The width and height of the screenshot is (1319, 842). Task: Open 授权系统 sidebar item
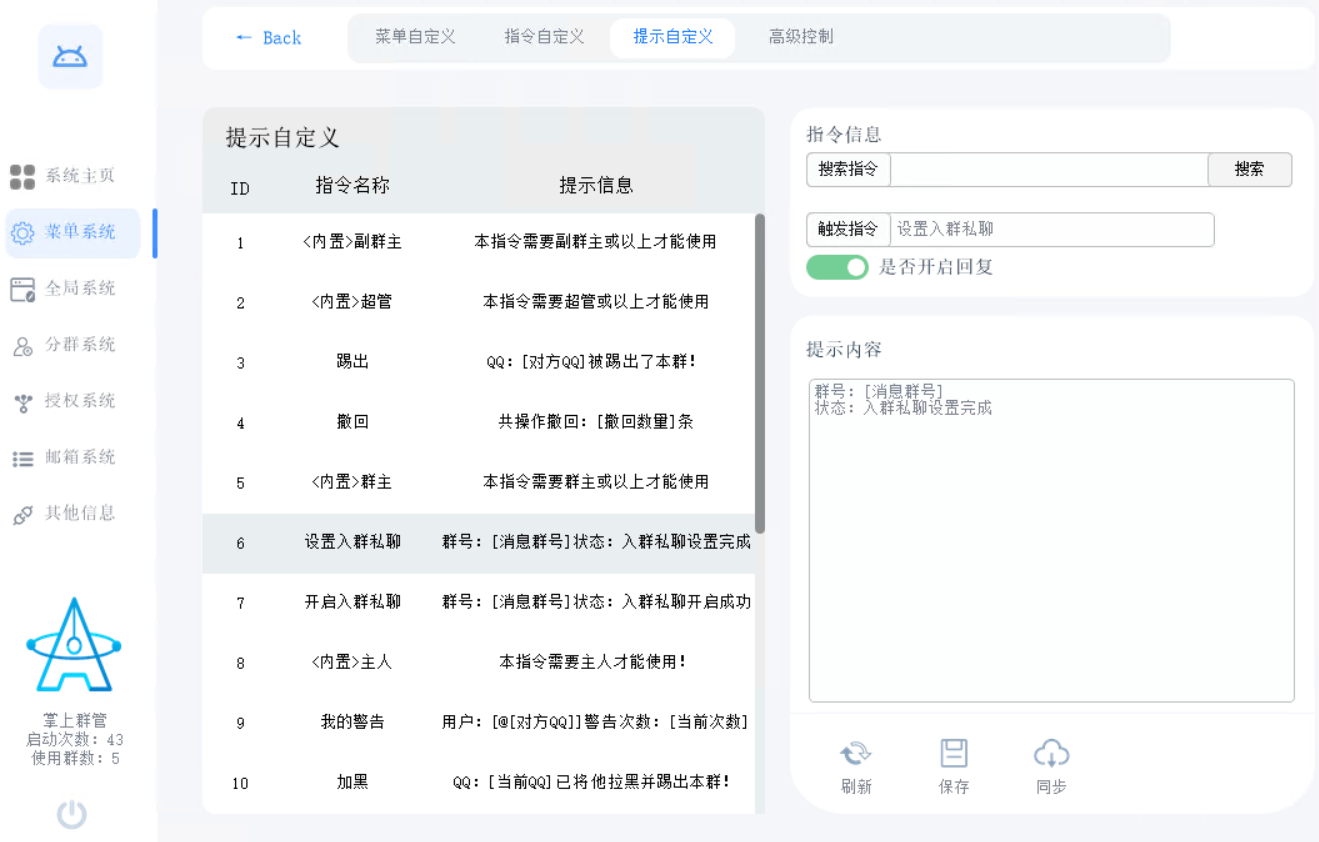click(x=62, y=401)
